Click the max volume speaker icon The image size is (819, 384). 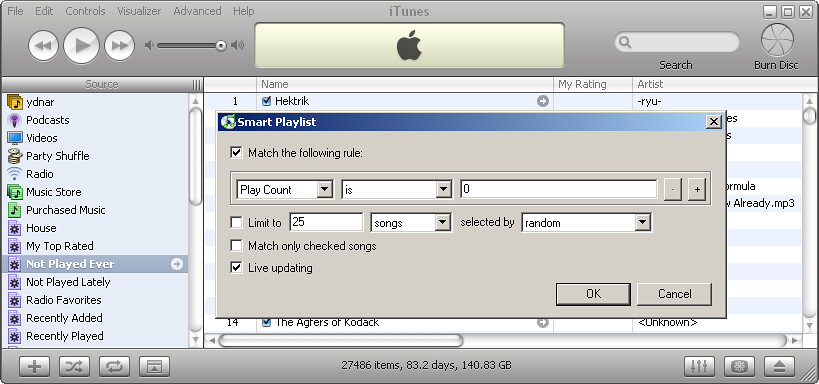point(238,45)
